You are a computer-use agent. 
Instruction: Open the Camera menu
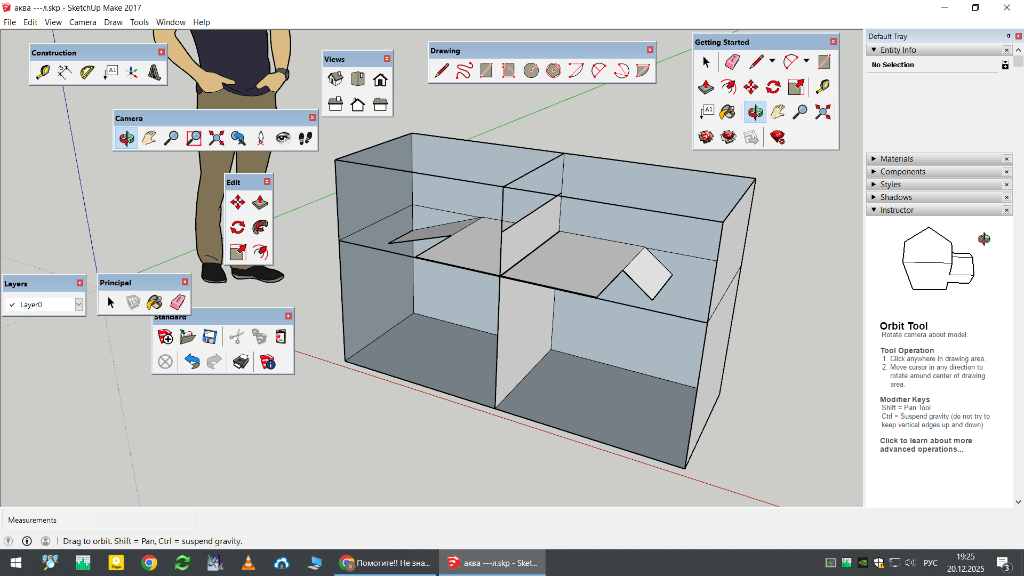pyautogui.click(x=82, y=22)
